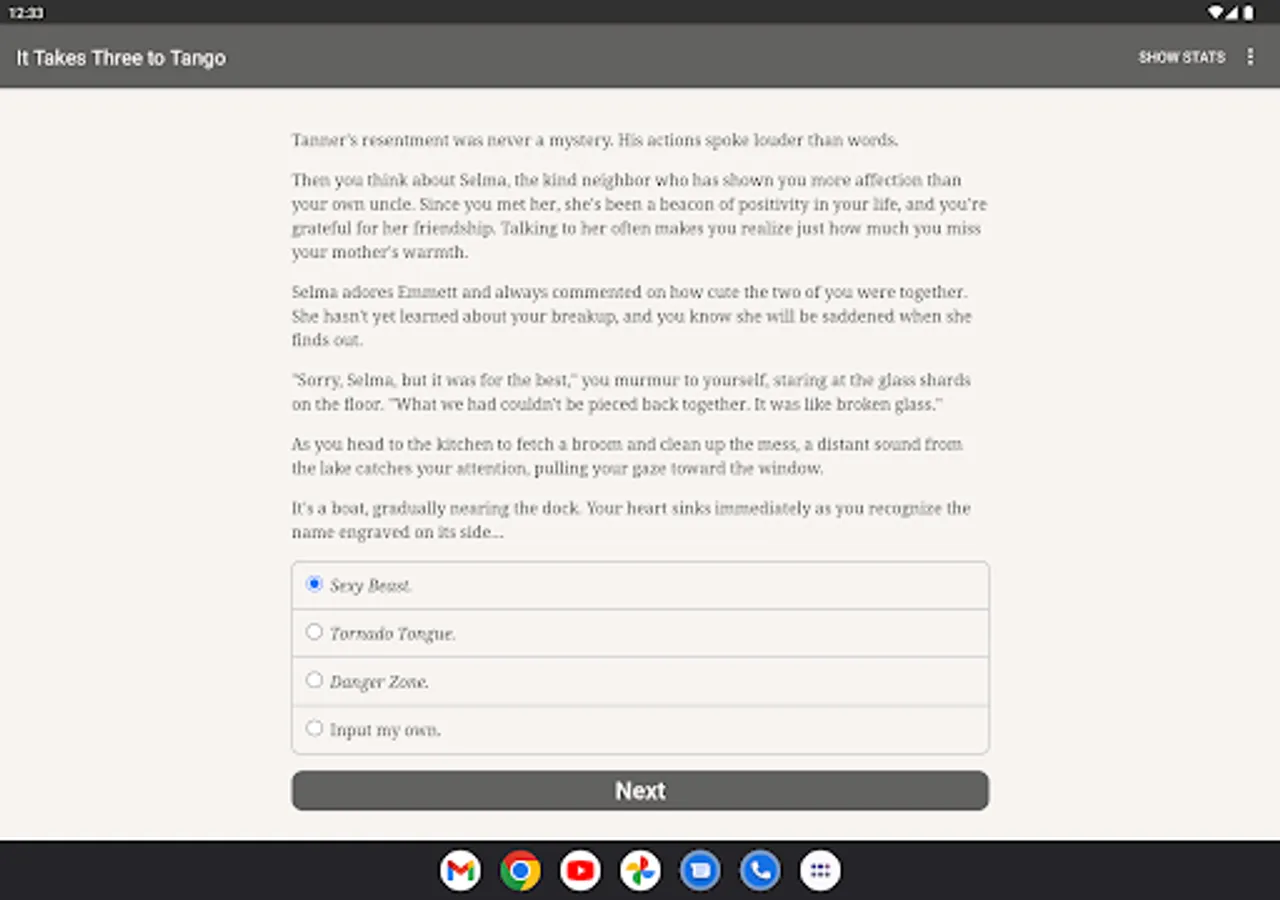Tap the cellular signal status icon
This screenshot has height=900, width=1280.
[1231, 11]
